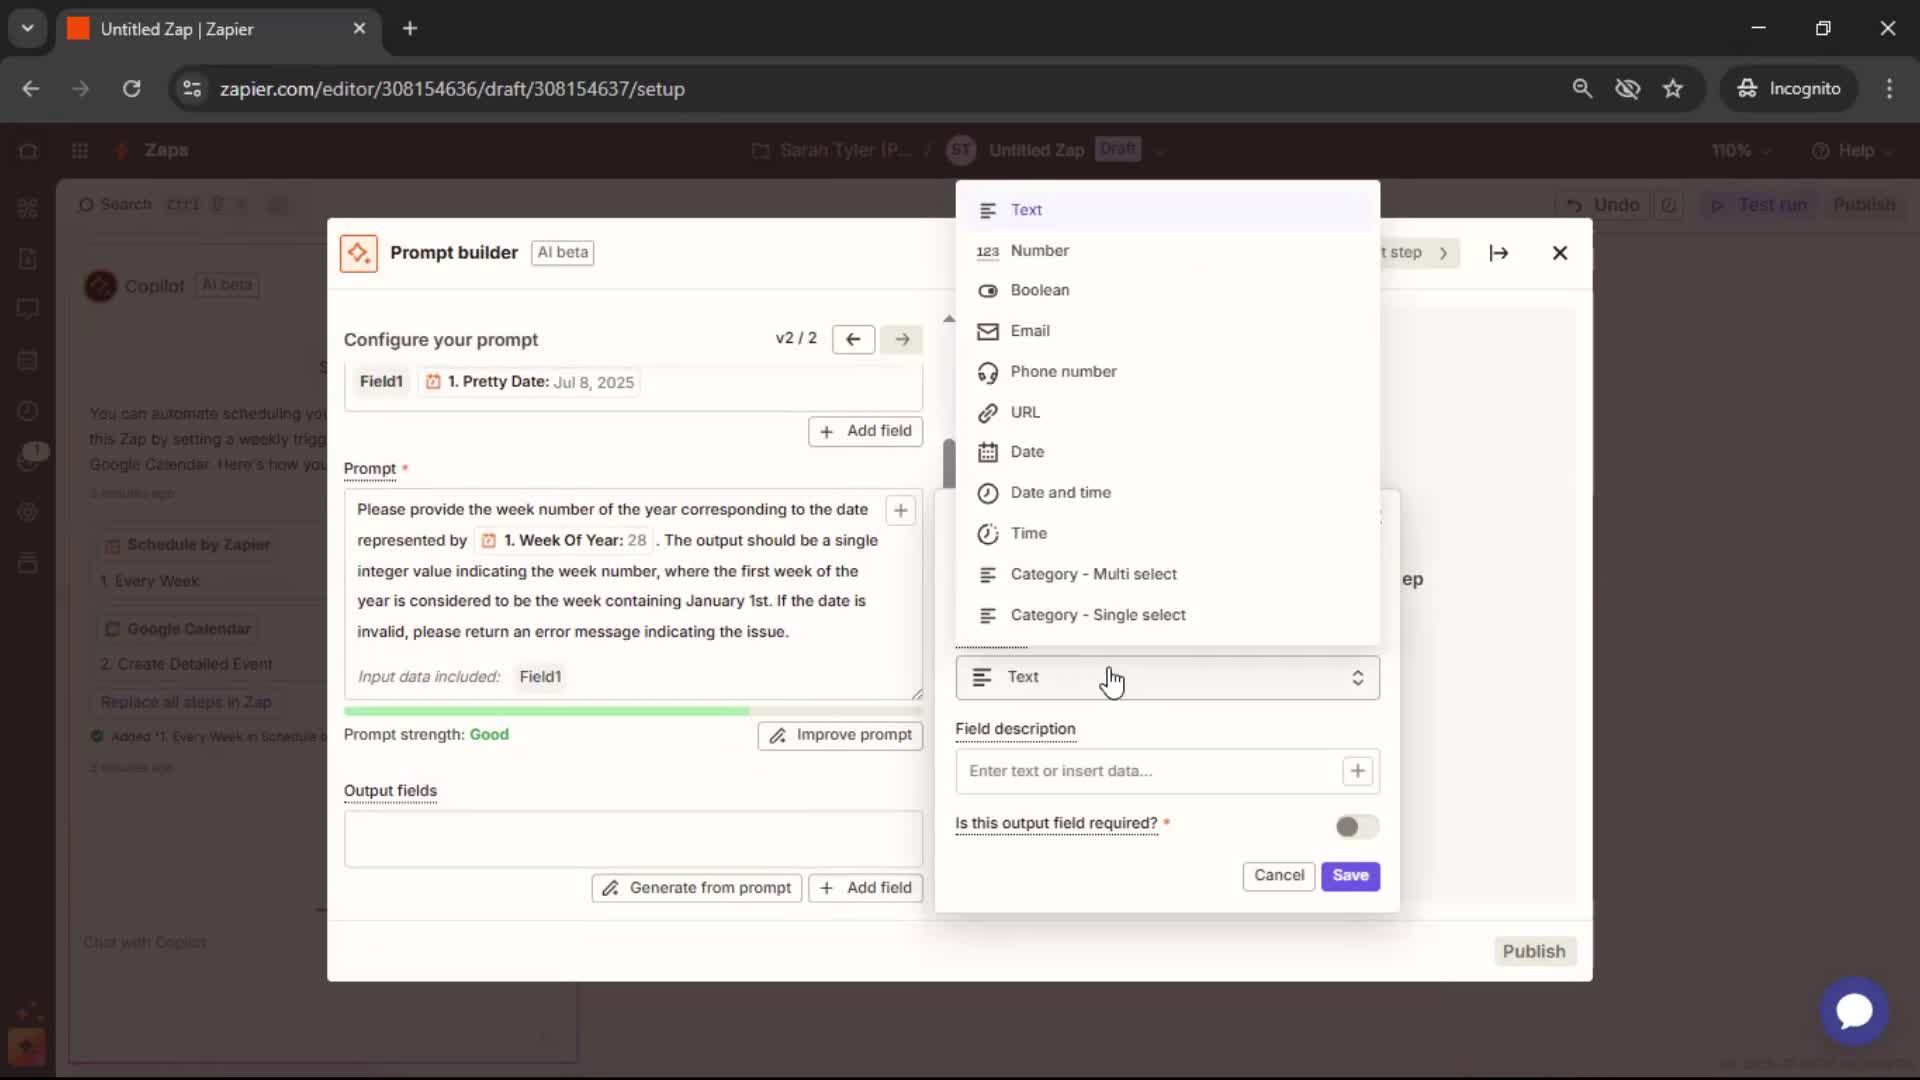Click the dialog vertical scrollbar thumb
1920x1080 pixels.
pyautogui.click(x=949, y=463)
